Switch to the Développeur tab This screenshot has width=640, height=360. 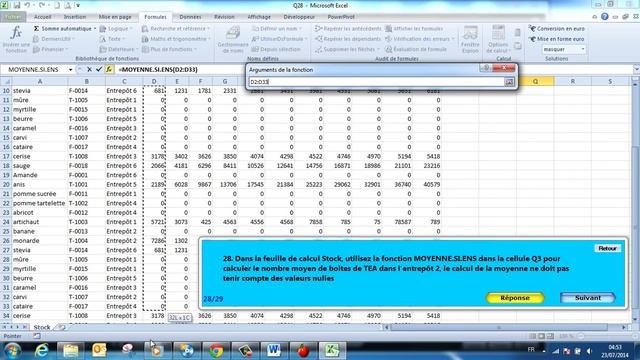click(299, 17)
